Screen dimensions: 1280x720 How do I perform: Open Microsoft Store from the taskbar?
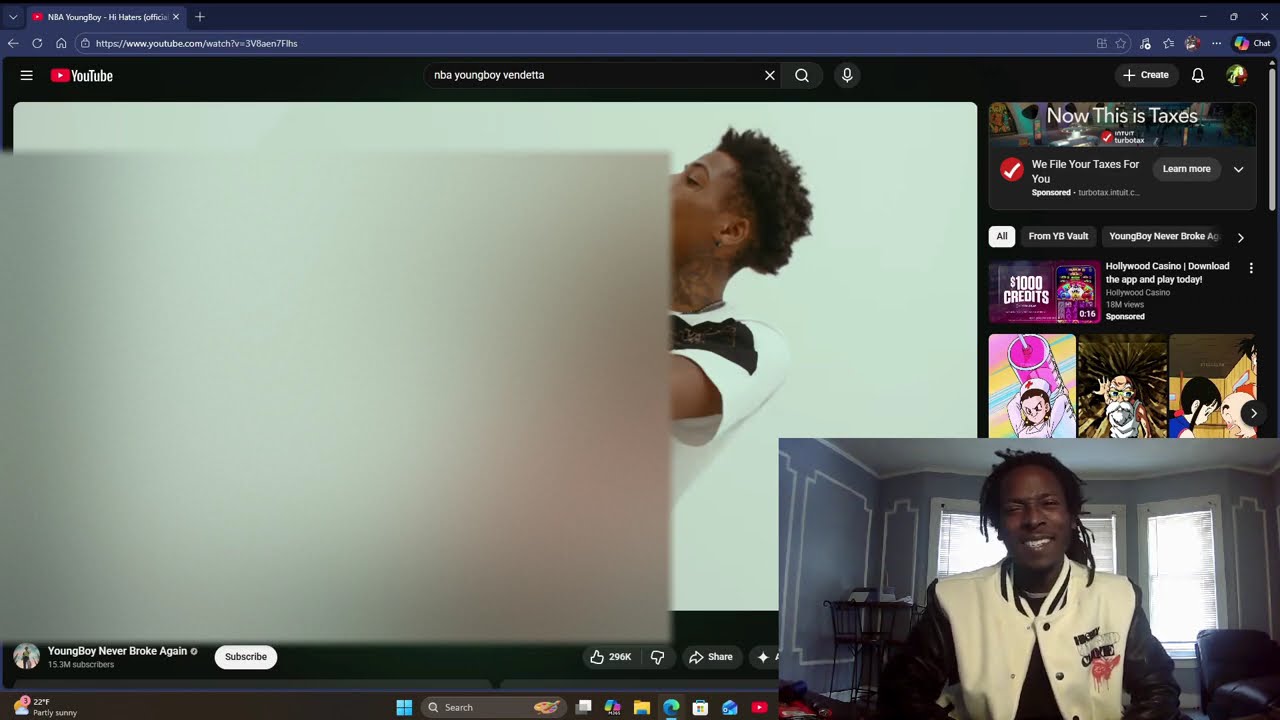[701, 707]
